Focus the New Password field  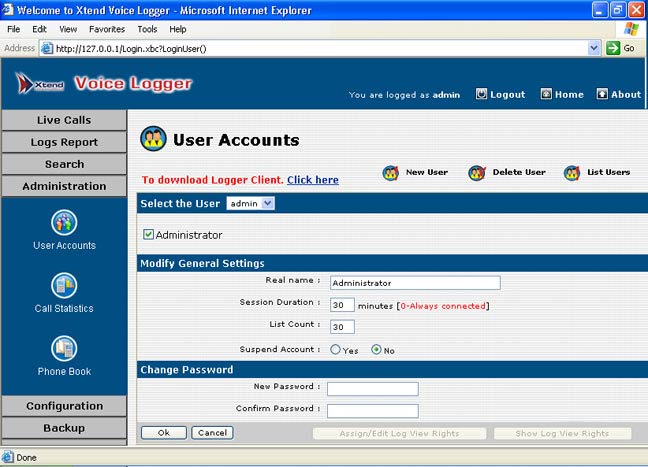click(x=373, y=389)
